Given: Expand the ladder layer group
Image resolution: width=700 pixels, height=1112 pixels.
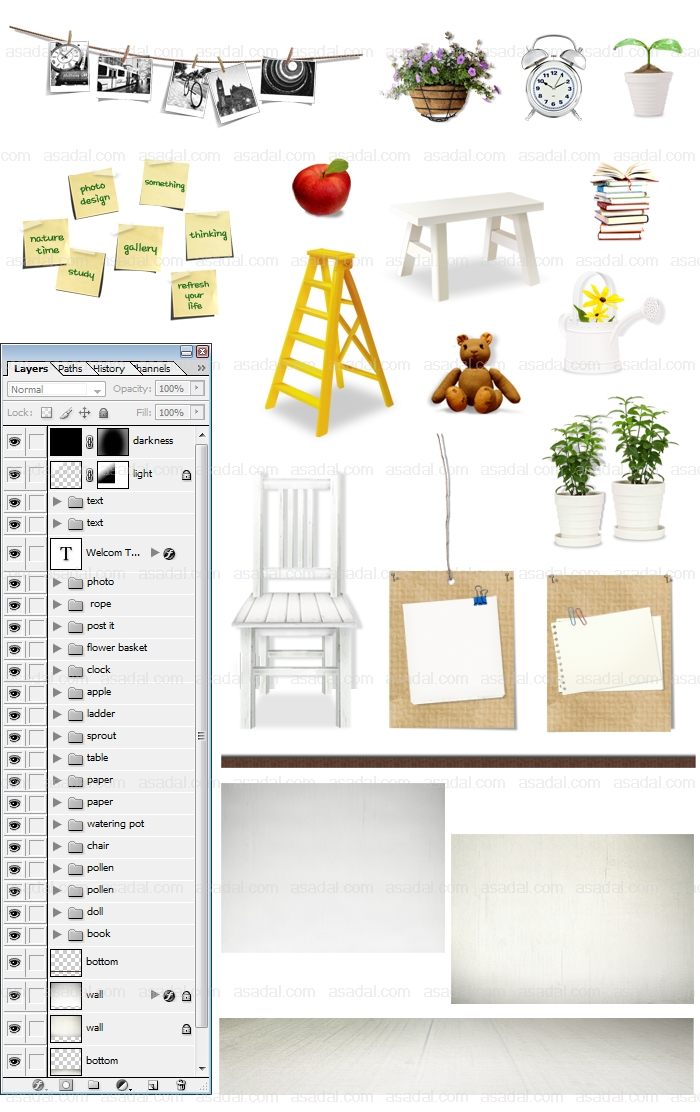Looking at the screenshot, I should tap(57, 714).
